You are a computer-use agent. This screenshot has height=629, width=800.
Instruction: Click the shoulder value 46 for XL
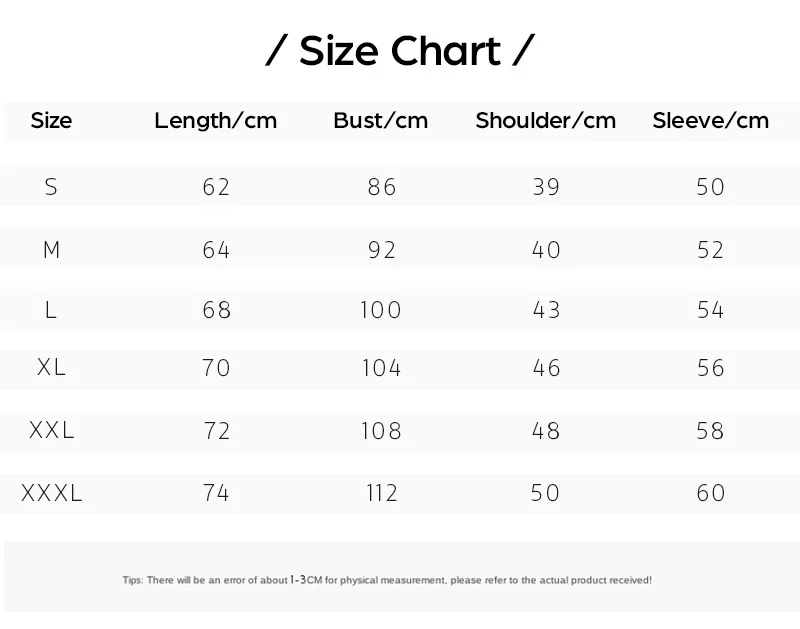[546, 367]
